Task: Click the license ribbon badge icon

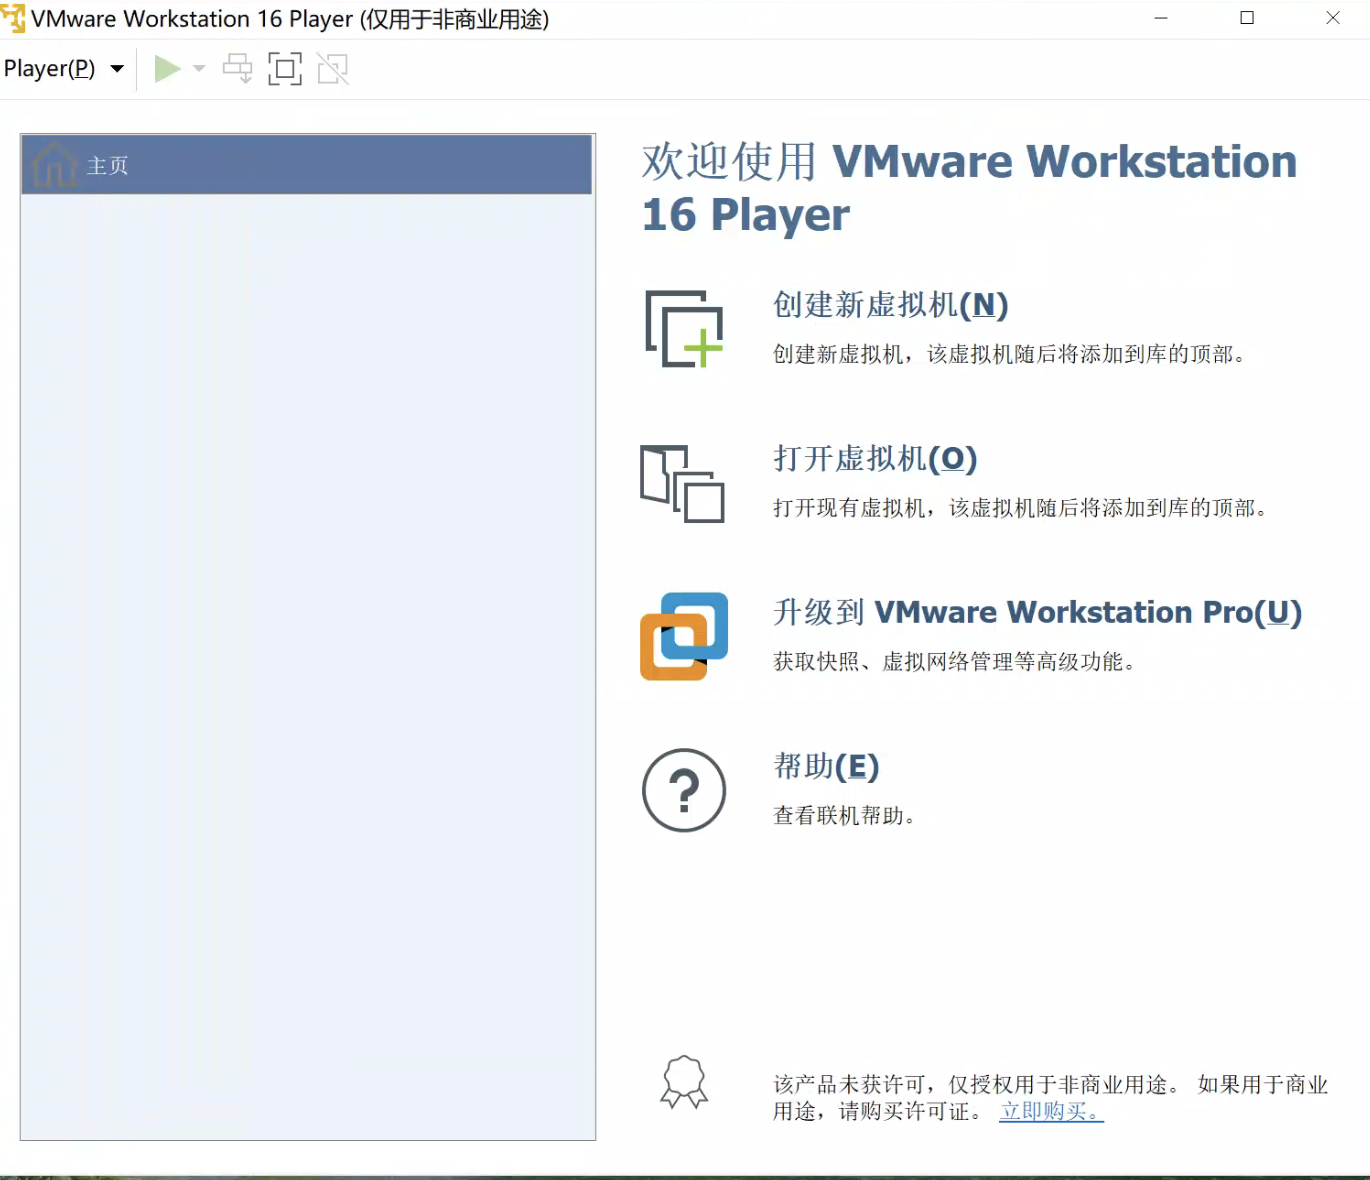Action: [684, 1083]
